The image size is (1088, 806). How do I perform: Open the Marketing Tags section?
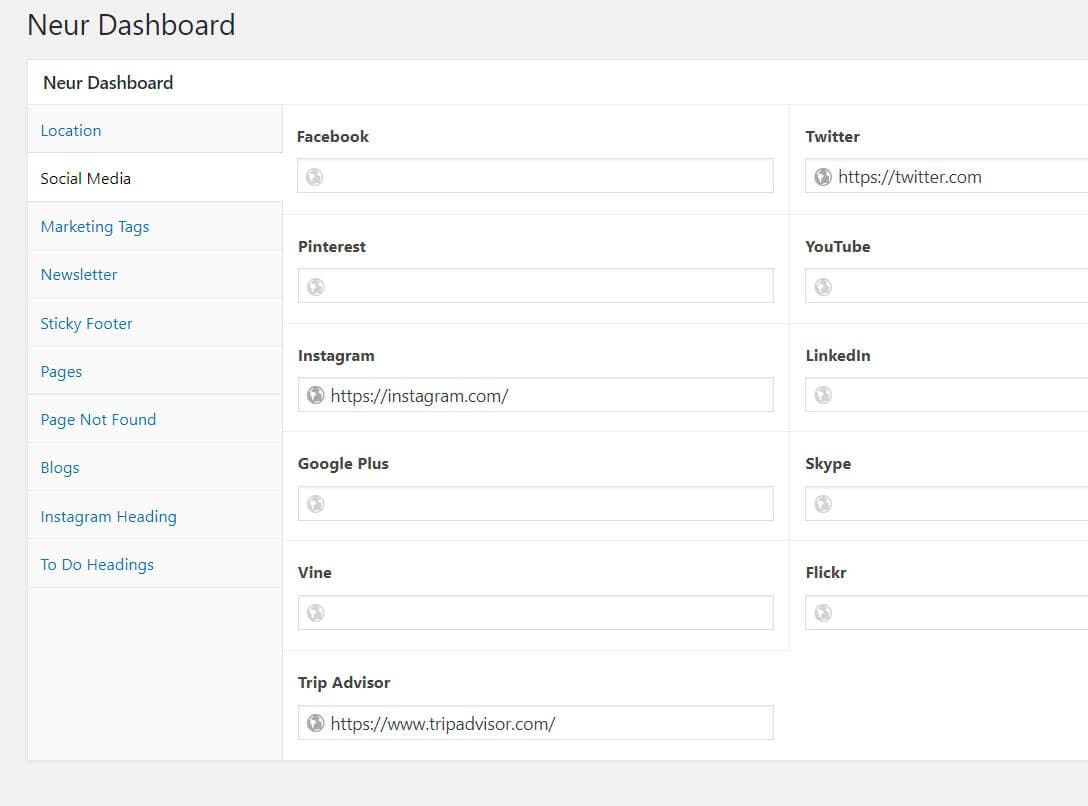point(94,227)
